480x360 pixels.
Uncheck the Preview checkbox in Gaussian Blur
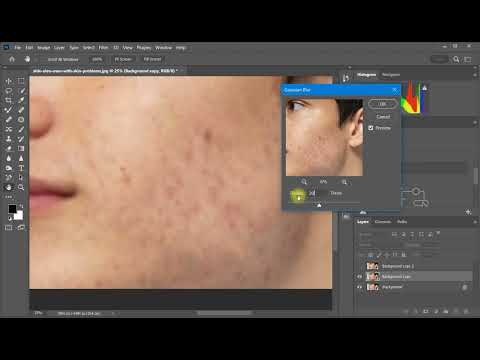pos(371,128)
